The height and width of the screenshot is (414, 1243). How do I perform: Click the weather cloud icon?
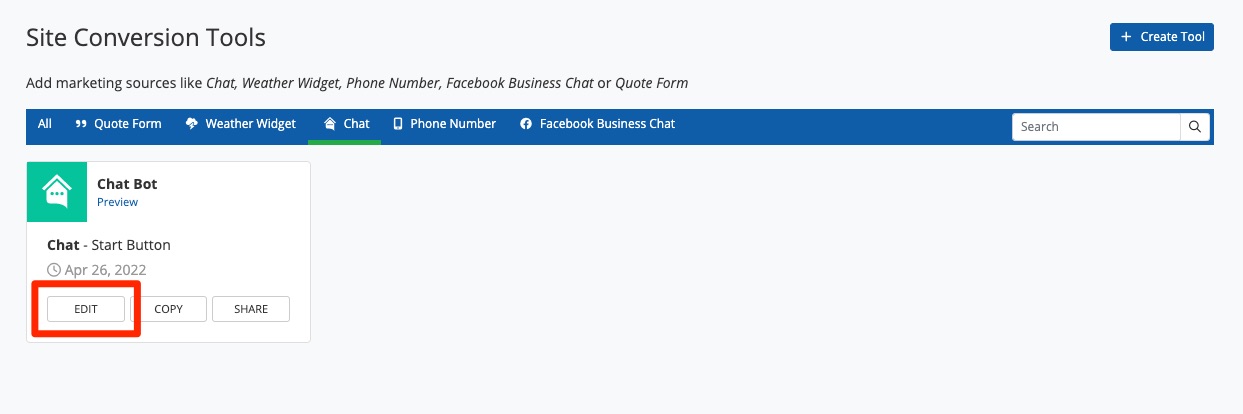192,124
